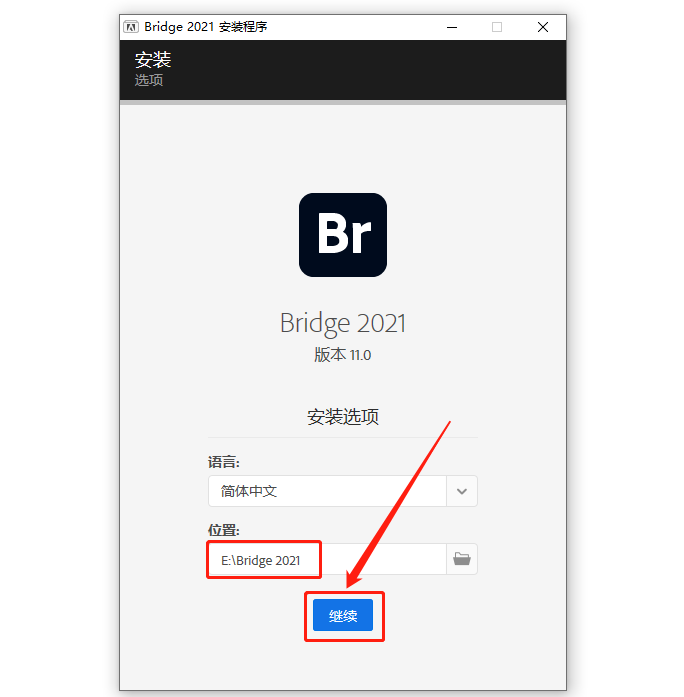Click the blue 继续 button
Screen dimensions: 684x697
[343, 615]
